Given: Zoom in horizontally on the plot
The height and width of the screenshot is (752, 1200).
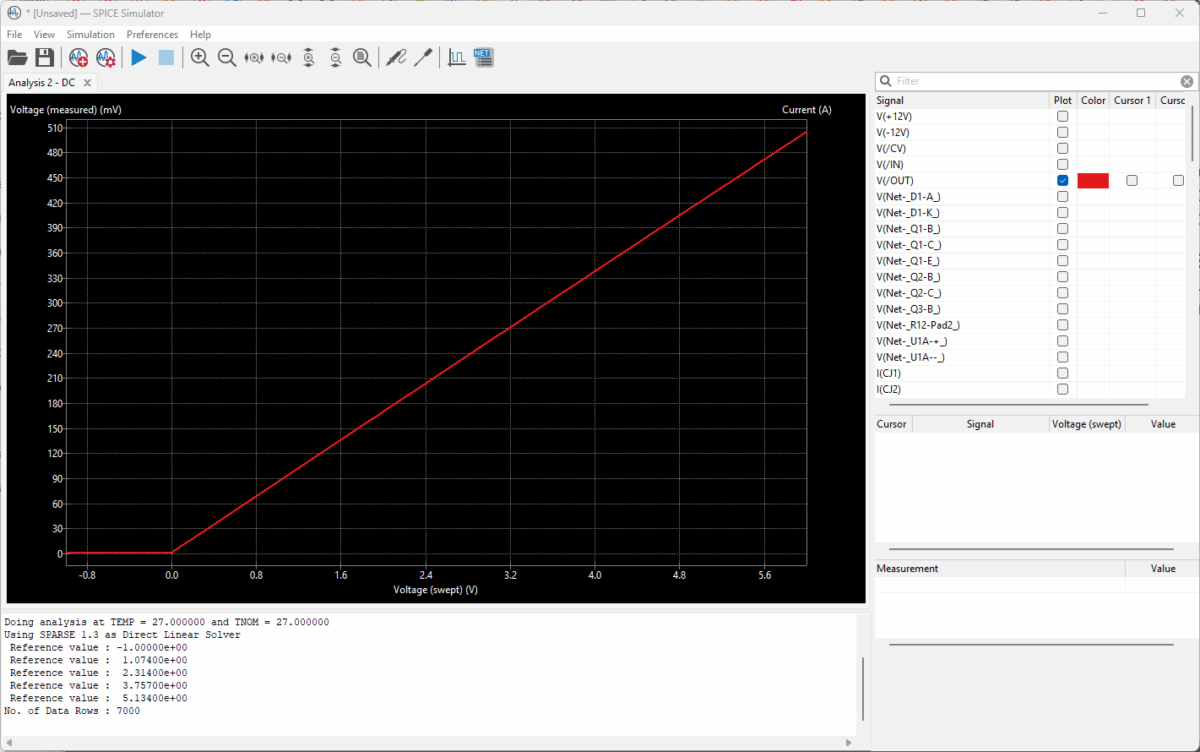Looking at the screenshot, I should pos(254,58).
